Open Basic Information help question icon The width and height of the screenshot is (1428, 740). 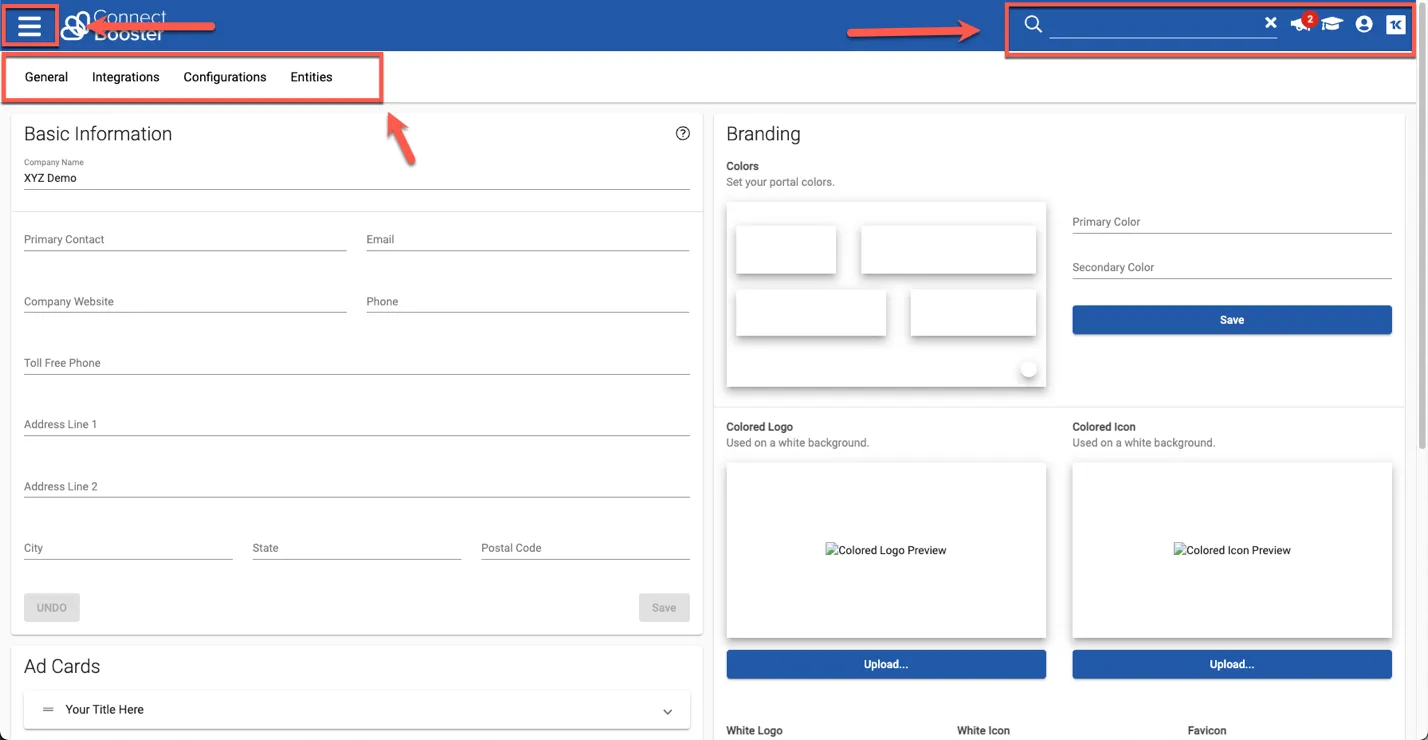683,134
